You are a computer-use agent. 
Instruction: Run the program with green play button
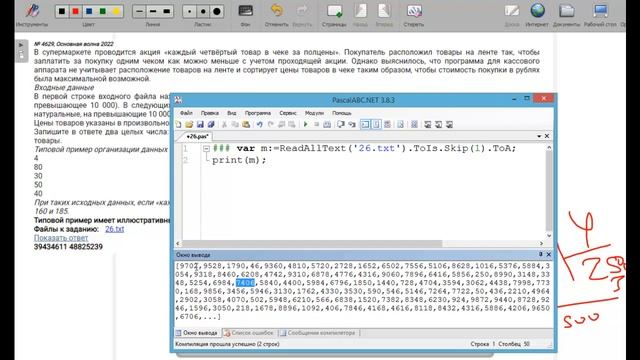tap(305, 124)
